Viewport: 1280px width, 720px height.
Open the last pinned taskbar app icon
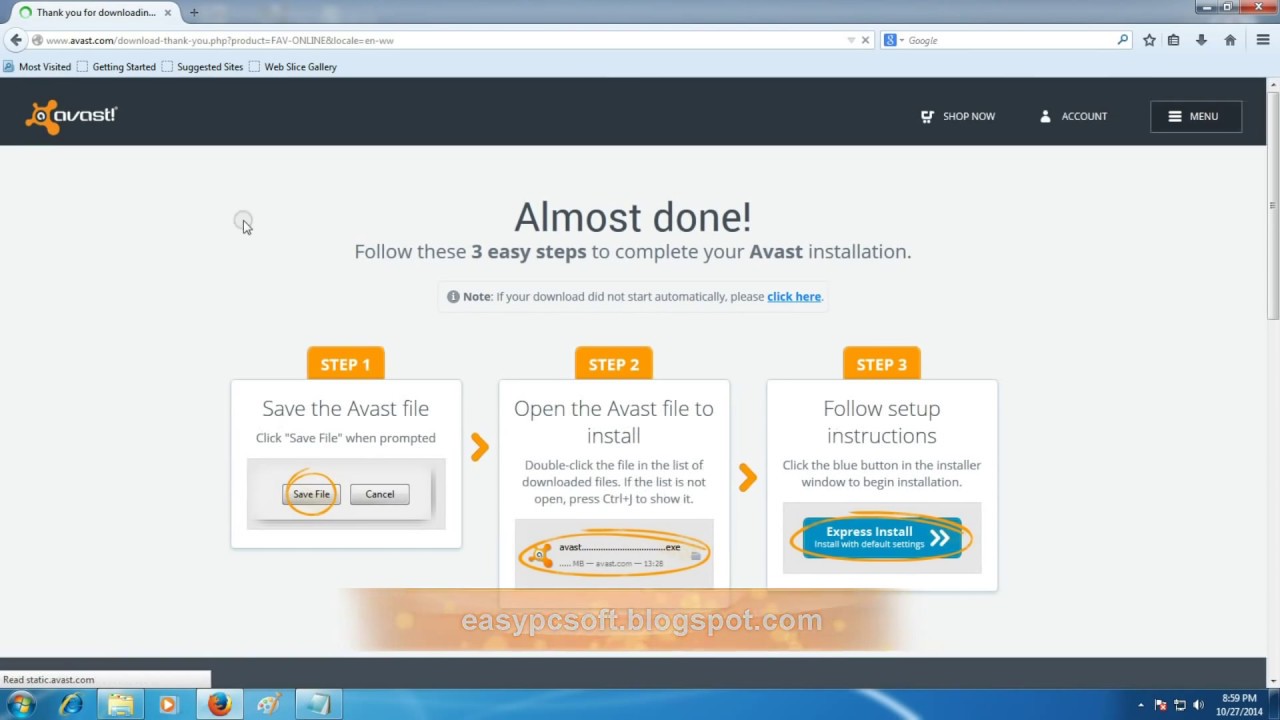coord(318,704)
